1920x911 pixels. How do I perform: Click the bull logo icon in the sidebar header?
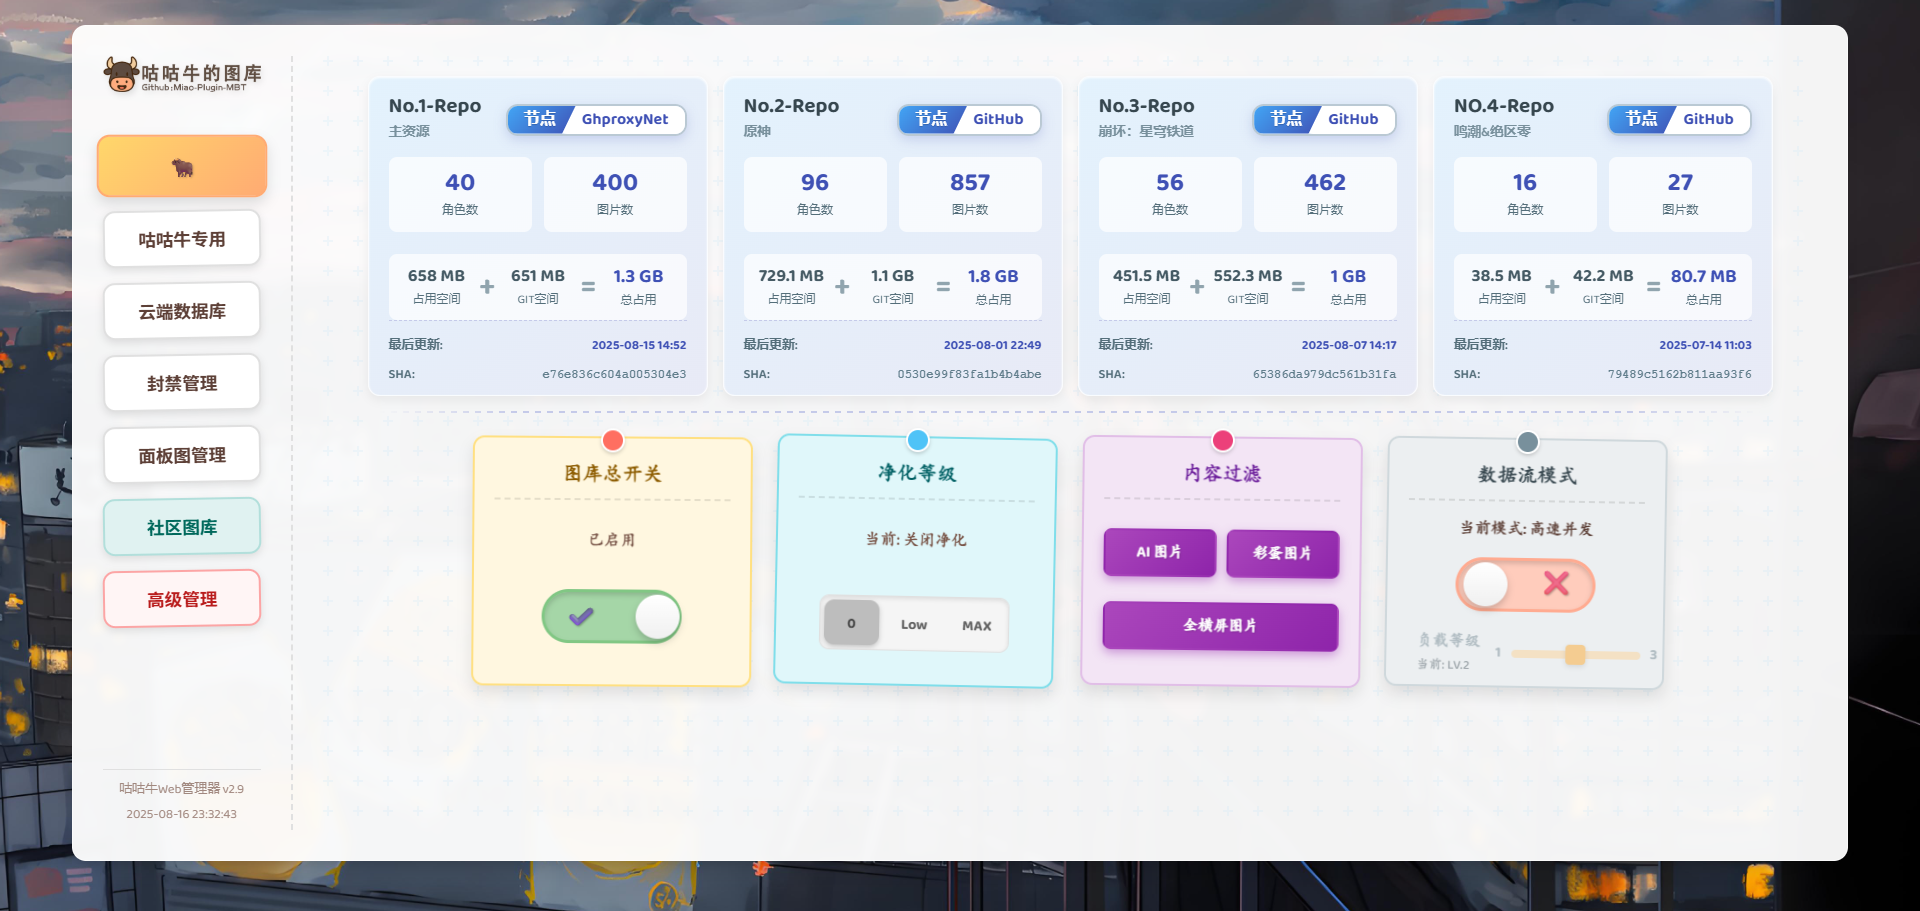point(121,75)
